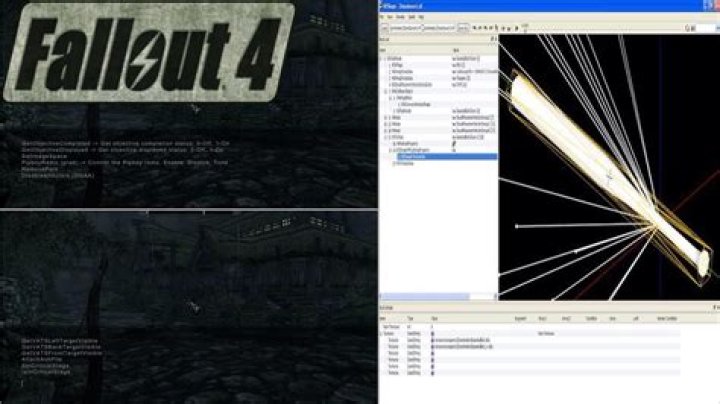Open the View menu in NifSkope
The height and width of the screenshot is (404, 720).
[390, 17]
